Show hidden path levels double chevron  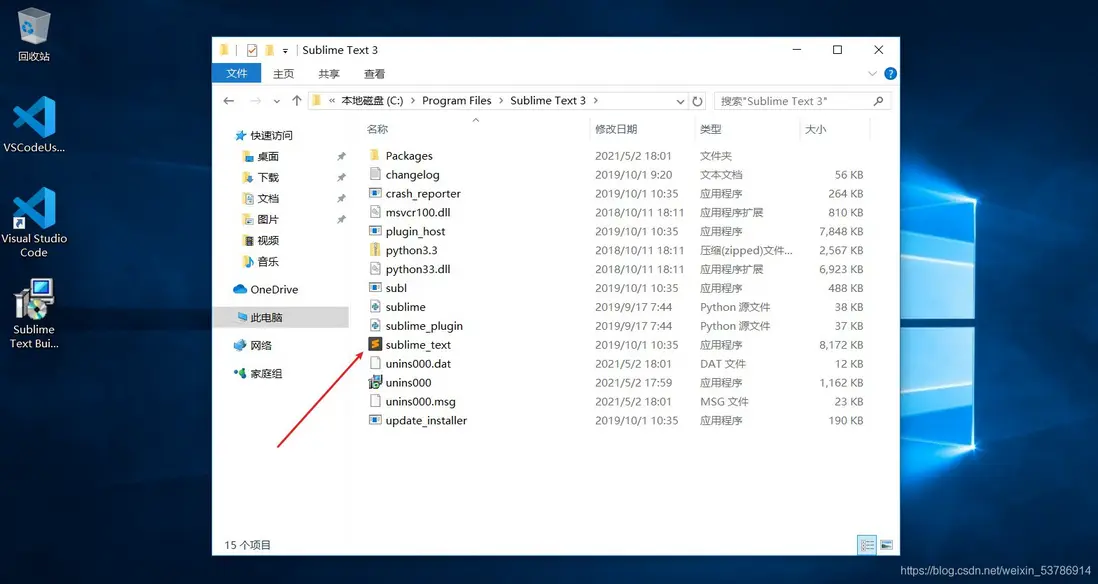pos(332,101)
